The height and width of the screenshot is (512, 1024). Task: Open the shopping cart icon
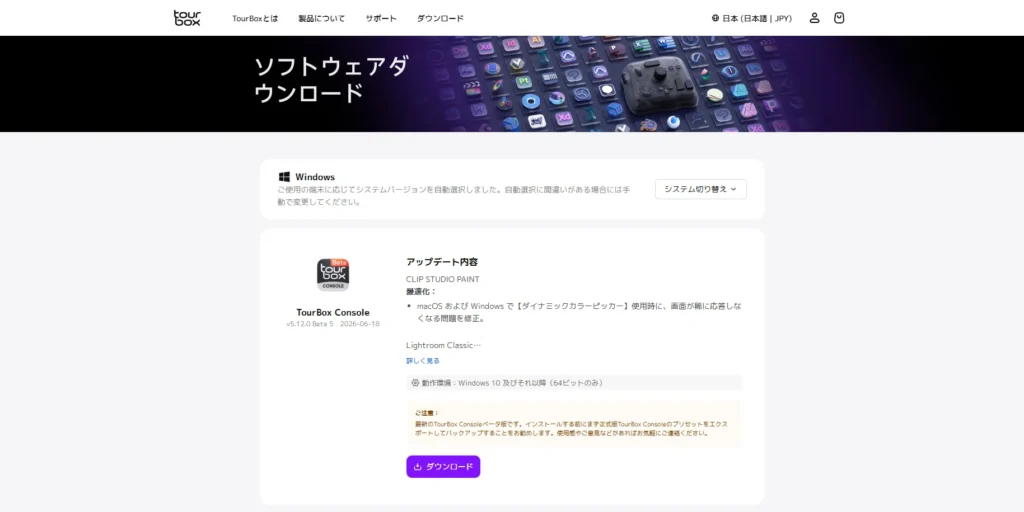(x=839, y=18)
